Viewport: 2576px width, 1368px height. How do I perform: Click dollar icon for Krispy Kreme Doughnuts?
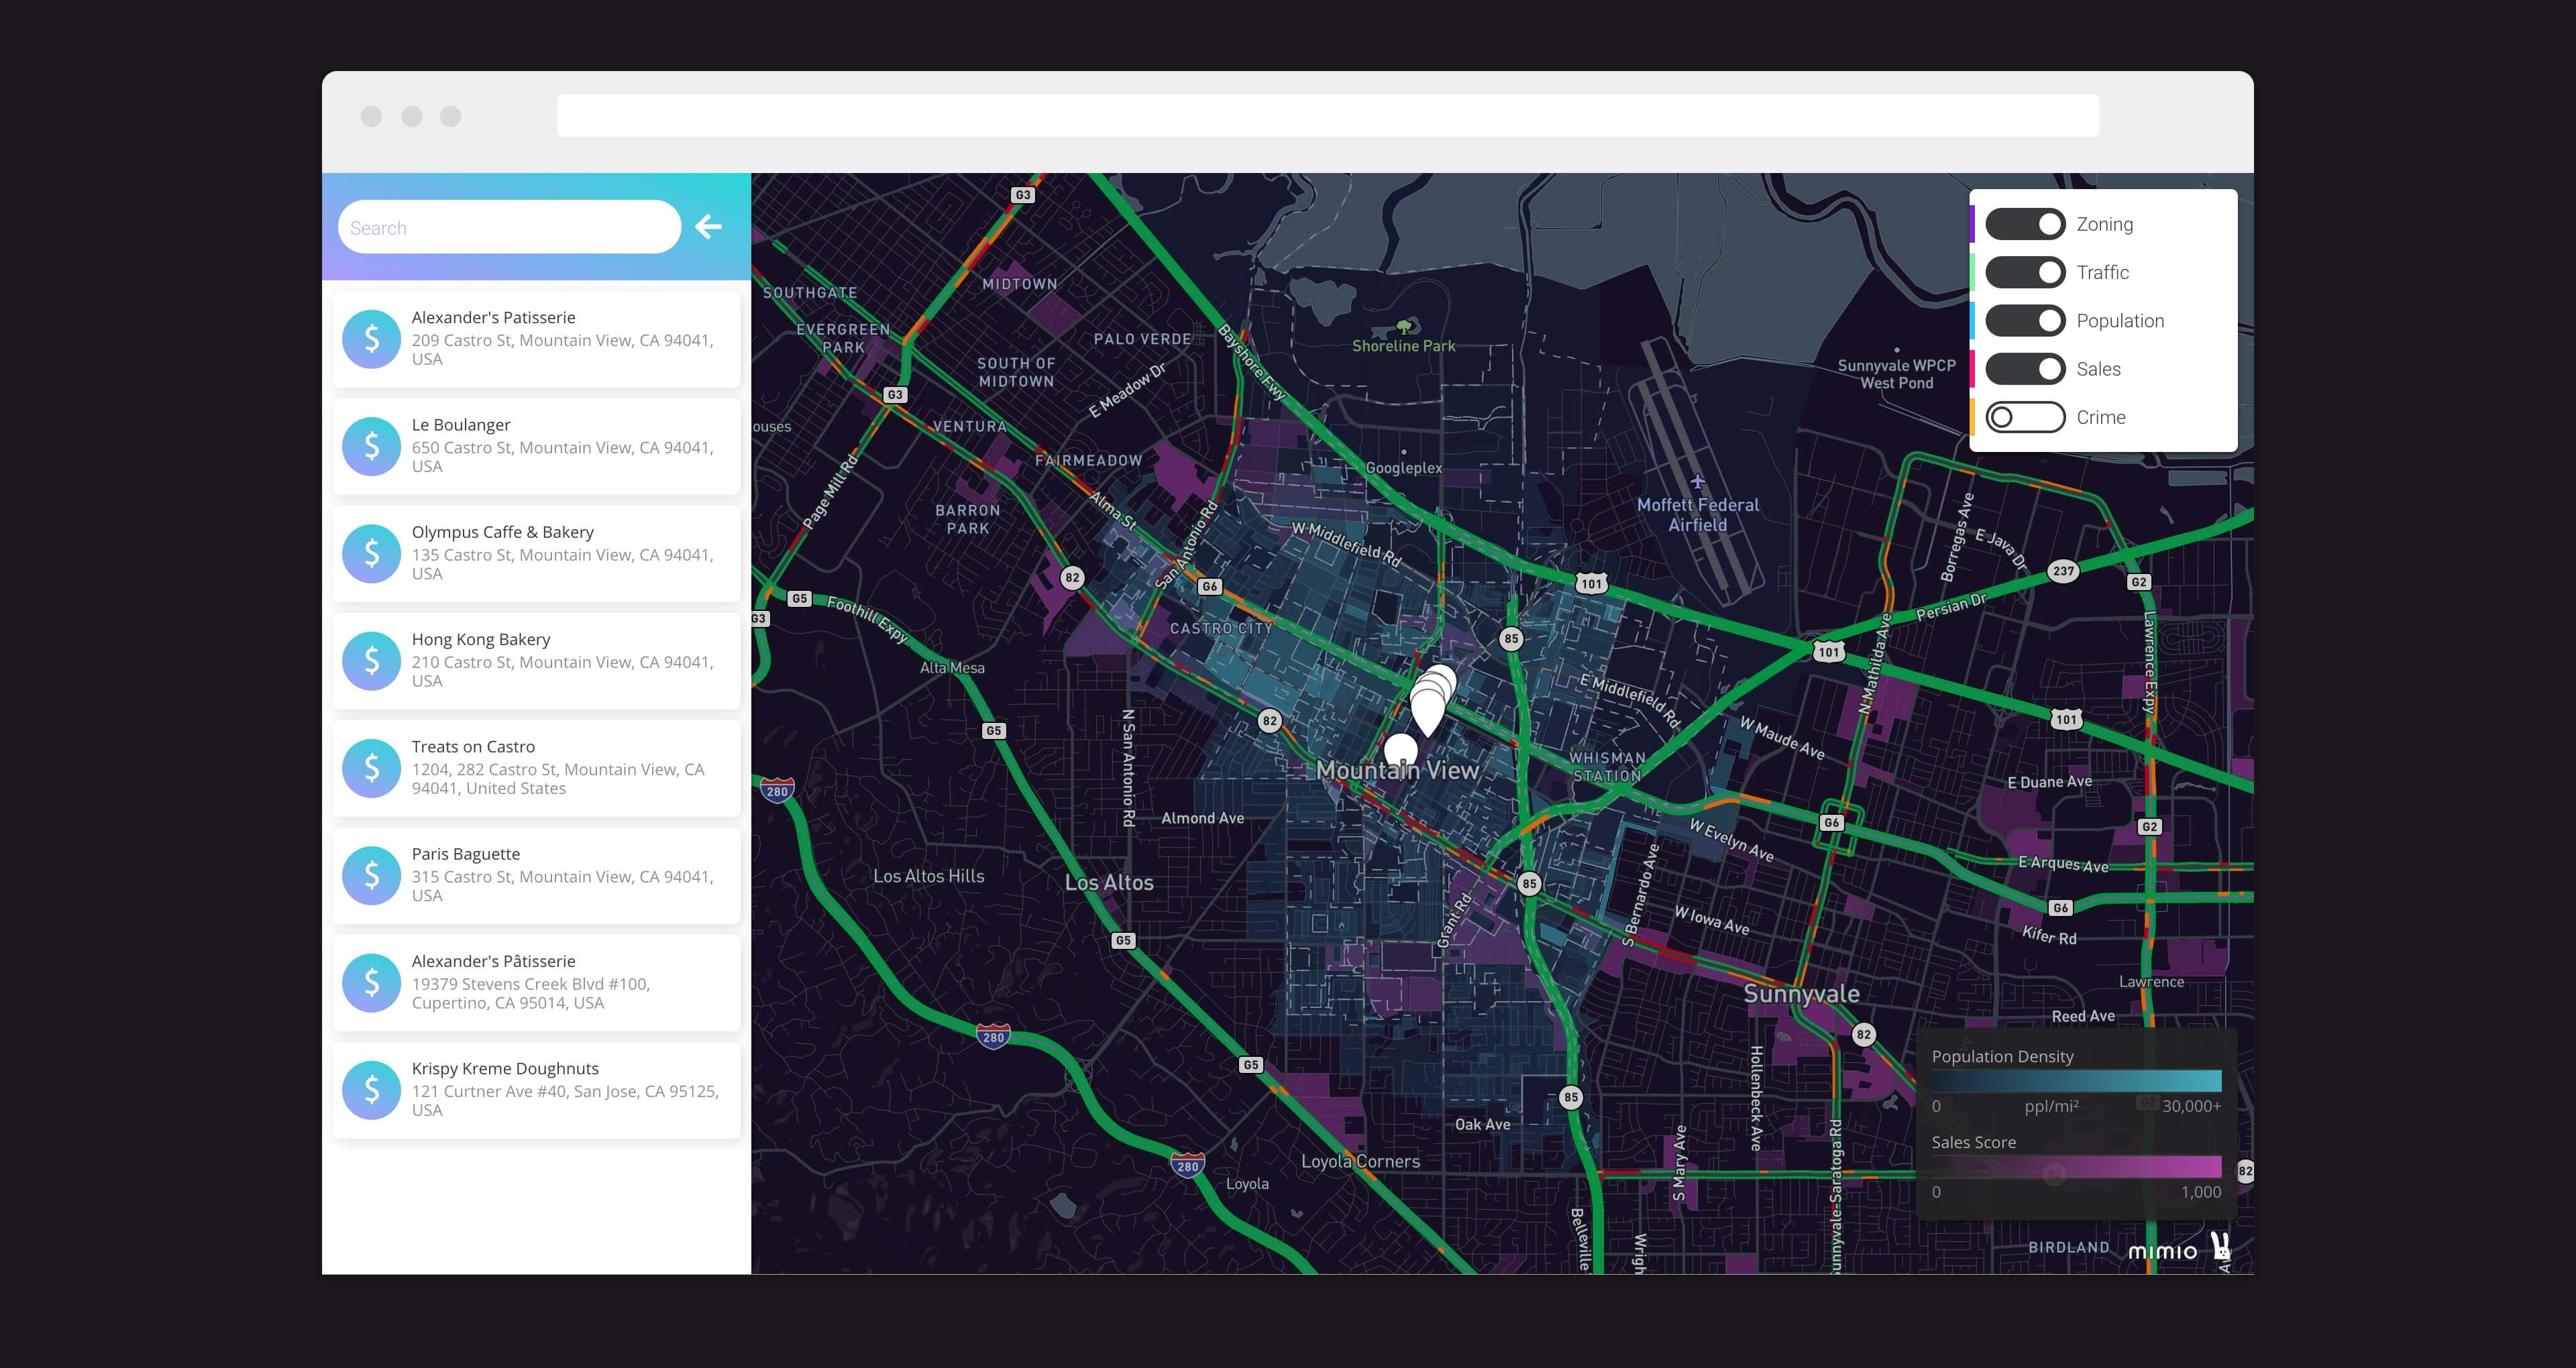coord(371,1089)
